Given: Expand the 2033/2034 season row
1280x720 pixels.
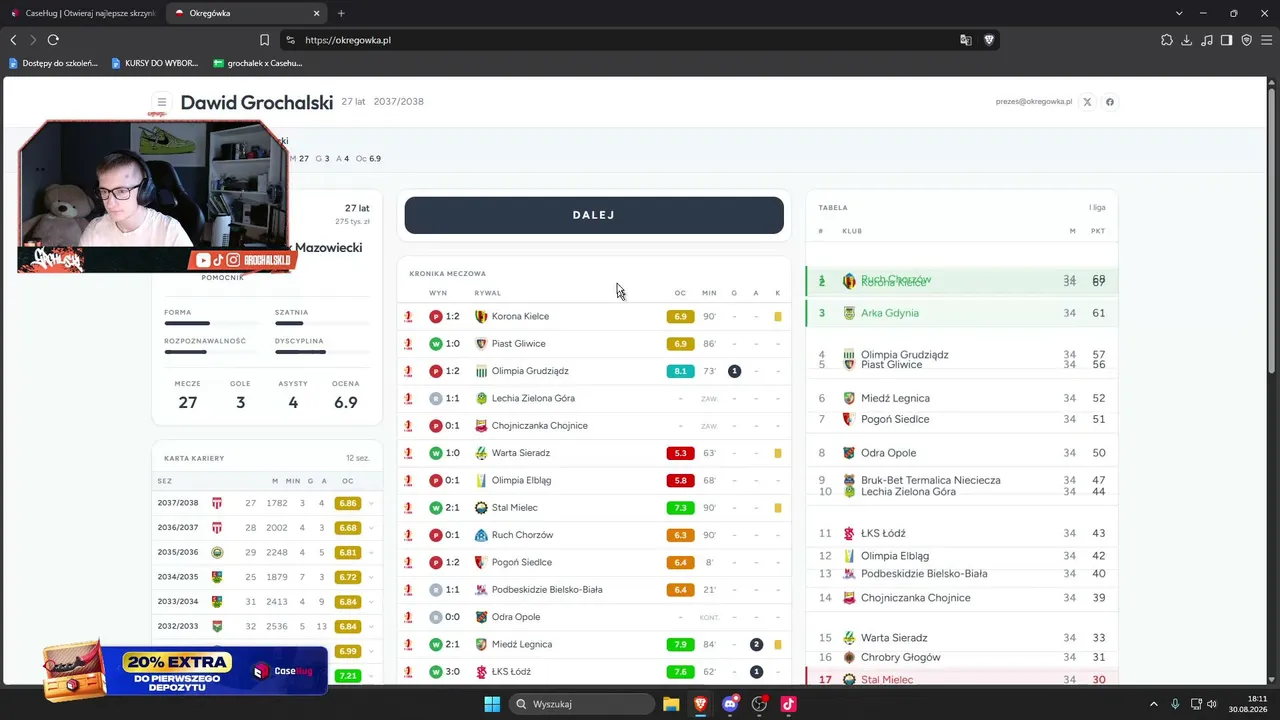Looking at the screenshot, I should (371, 602).
